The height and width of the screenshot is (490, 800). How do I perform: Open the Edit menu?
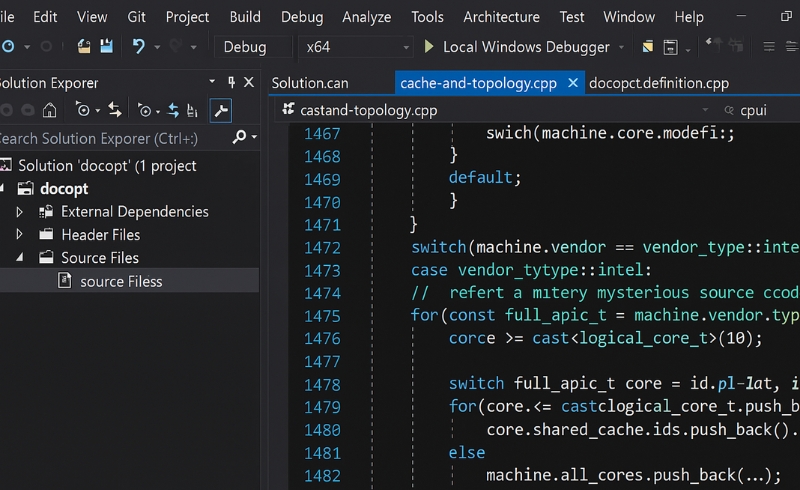click(x=45, y=17)
